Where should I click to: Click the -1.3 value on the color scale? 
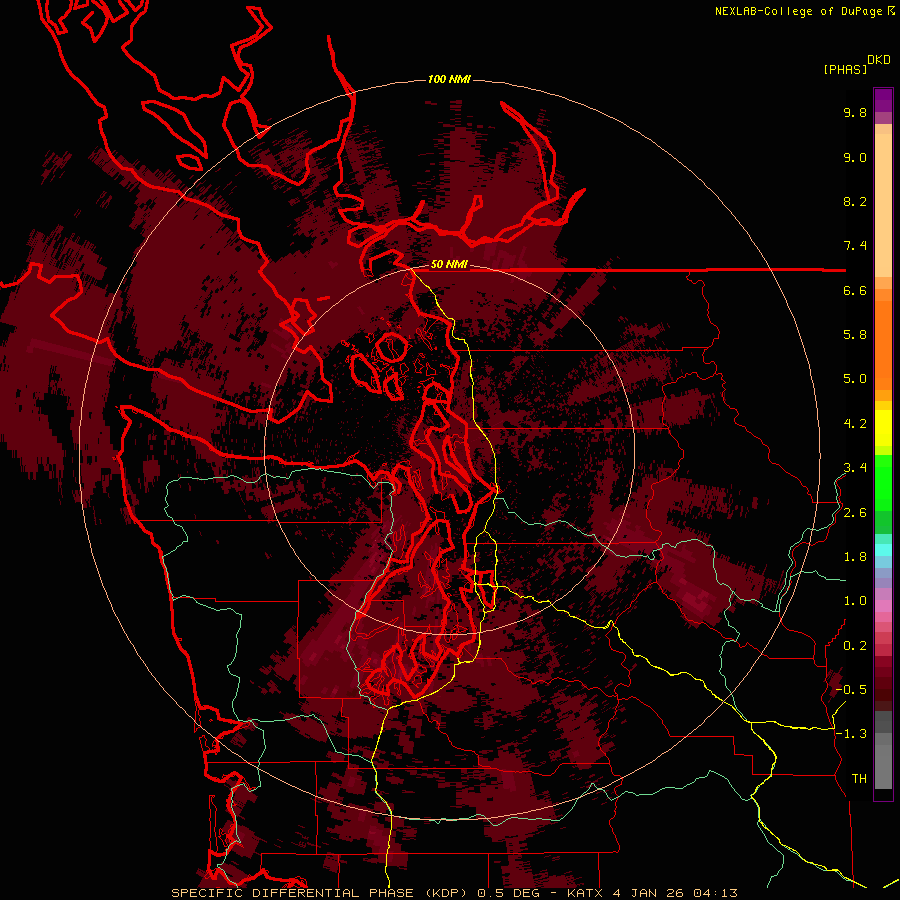click(851, 734)
